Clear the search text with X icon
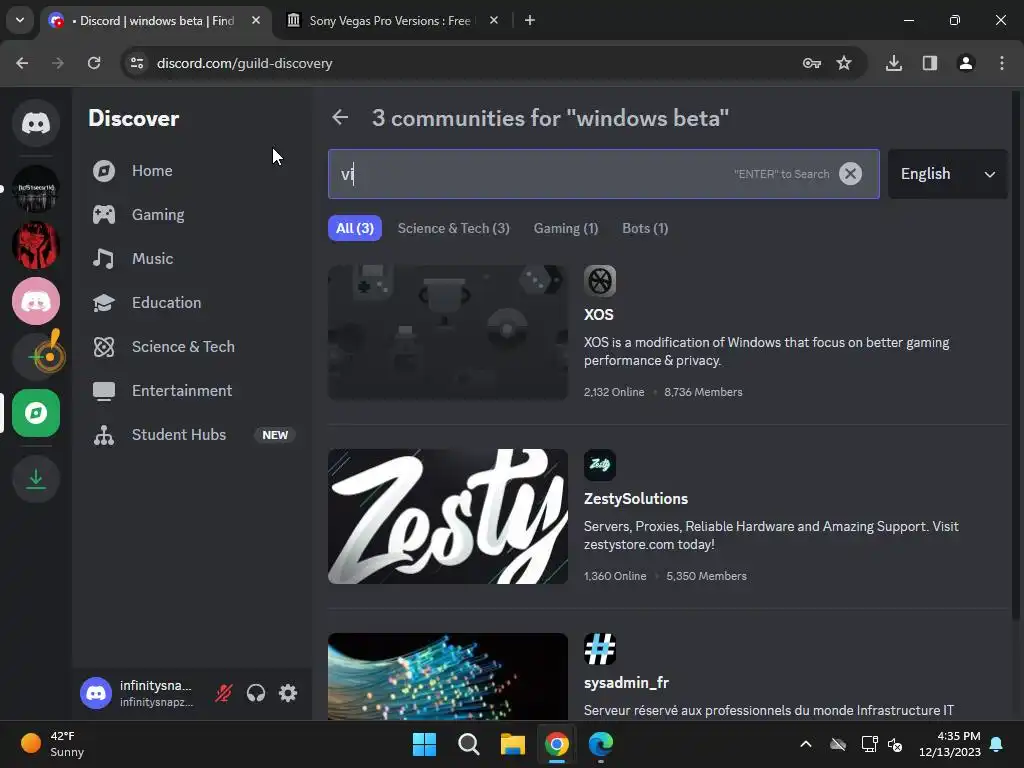Viewport: 1024px width, 768px height. coord(850,174)
